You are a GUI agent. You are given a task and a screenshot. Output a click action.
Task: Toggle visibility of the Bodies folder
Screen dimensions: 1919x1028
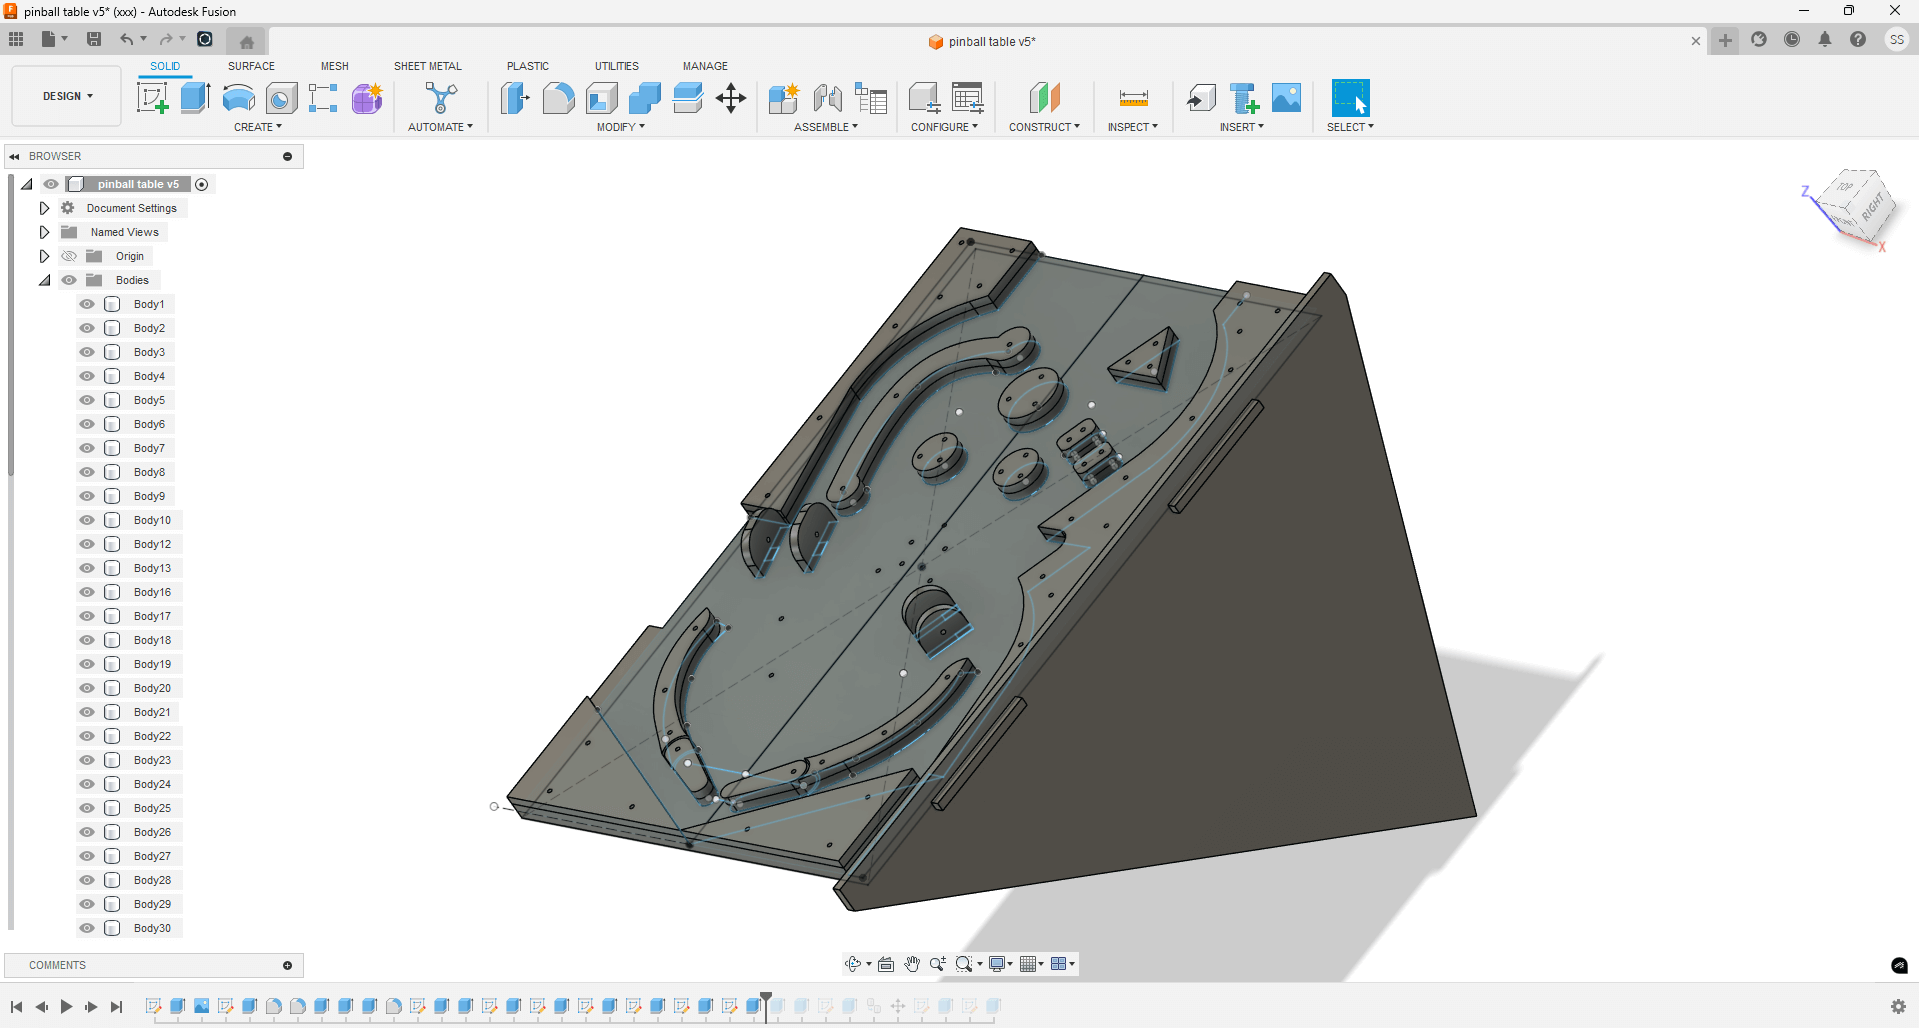(x=69, y=280)
